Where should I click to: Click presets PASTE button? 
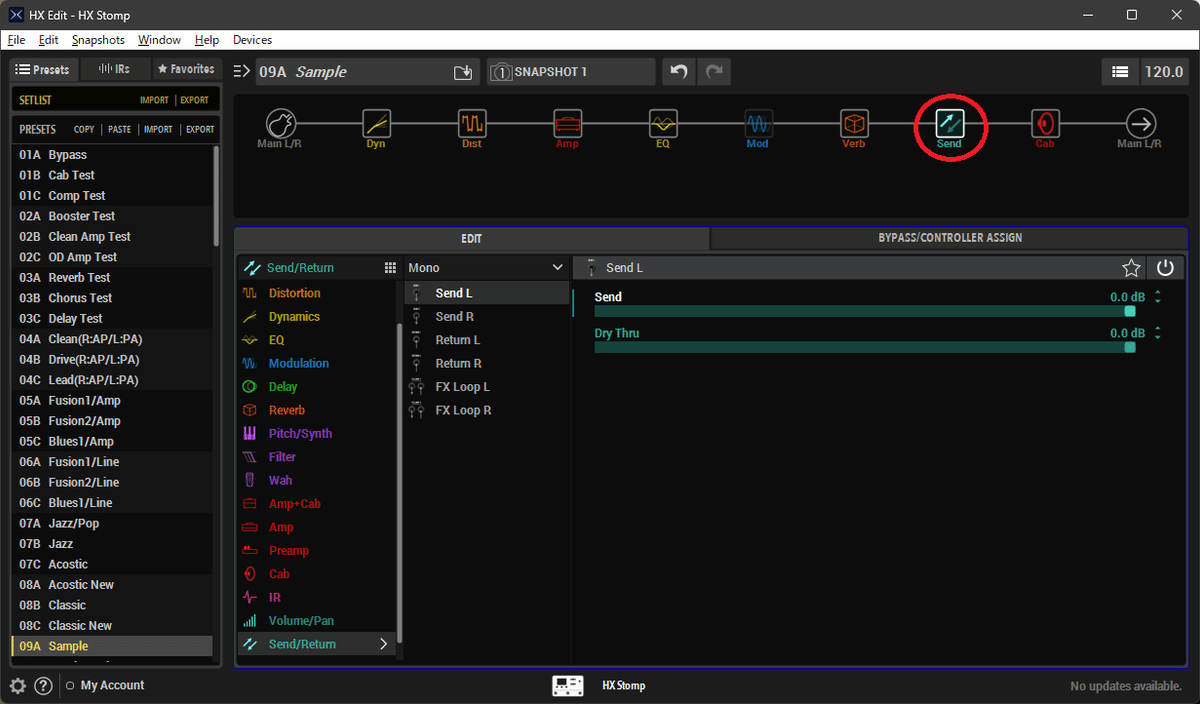[120, 130]
